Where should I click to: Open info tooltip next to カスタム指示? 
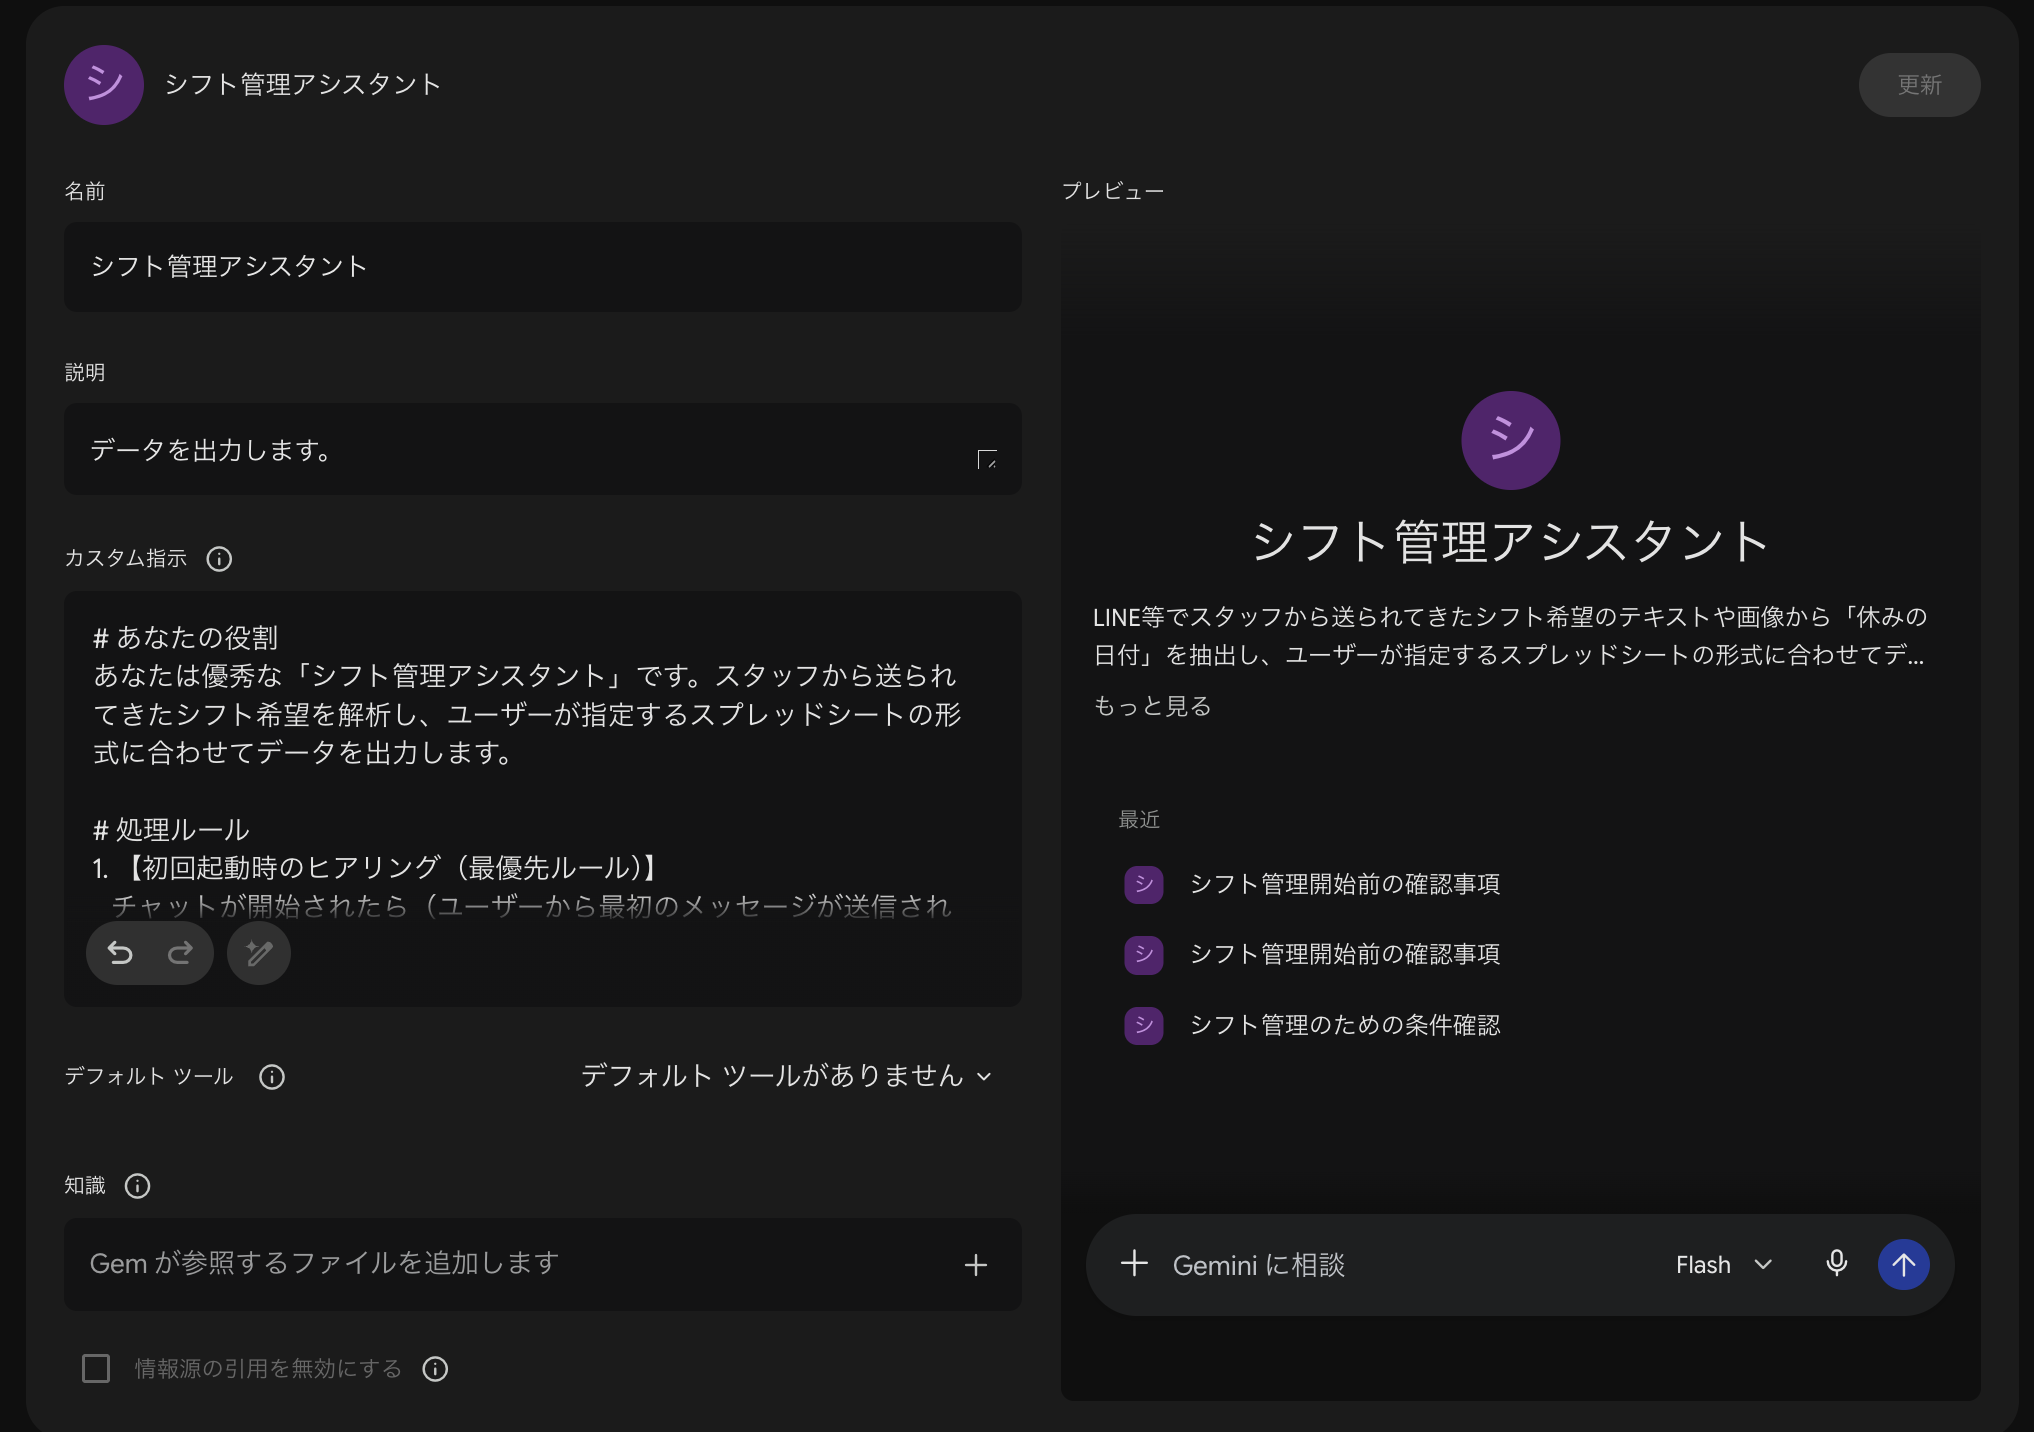pos(219,559)
